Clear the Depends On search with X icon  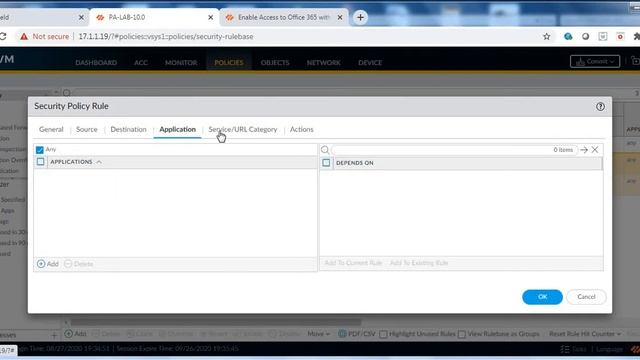(595, 150)
